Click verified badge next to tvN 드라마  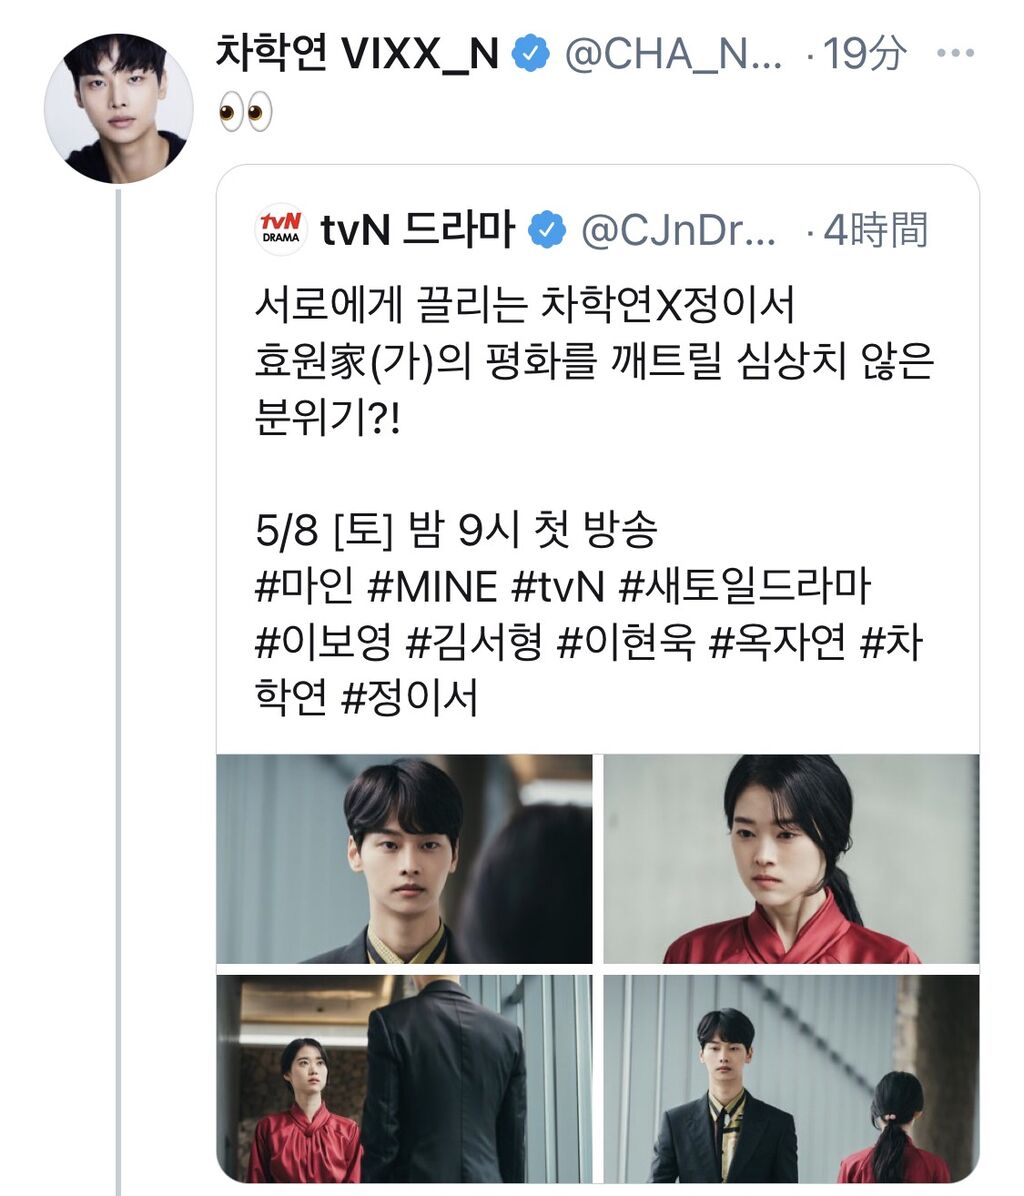point(547,230)
